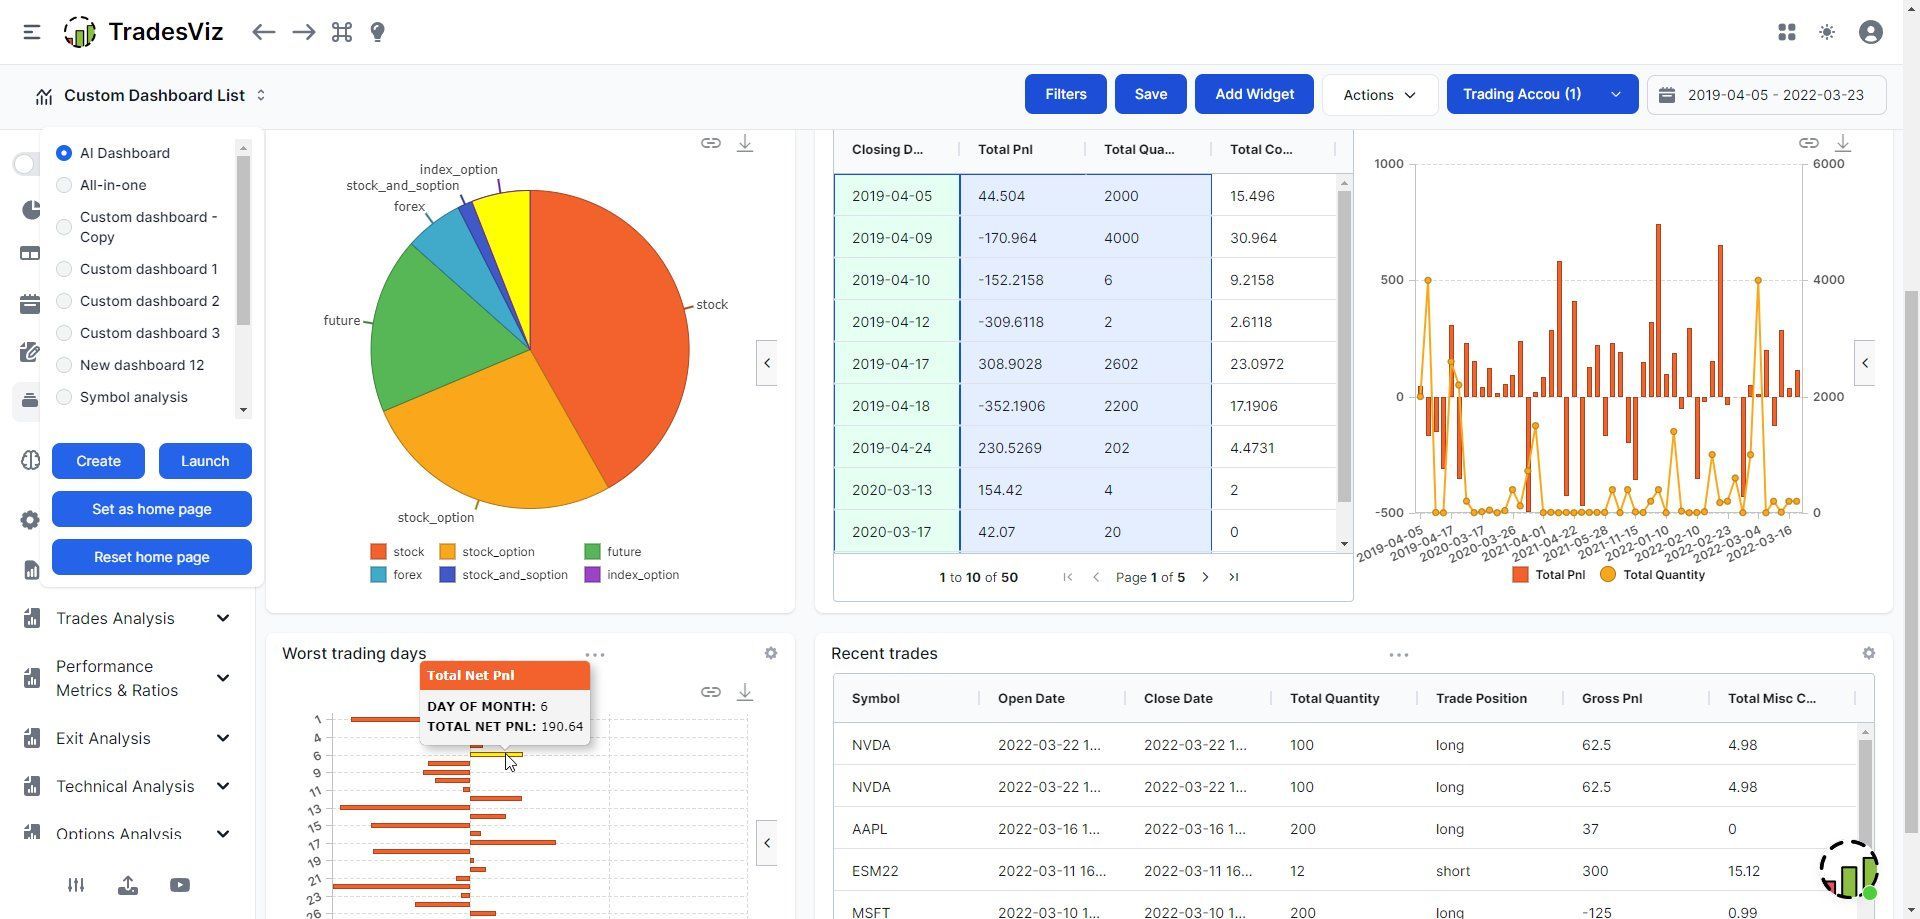Click the Add Widget button
The image size is (1920, 919).
click(x=1254, y=94)
